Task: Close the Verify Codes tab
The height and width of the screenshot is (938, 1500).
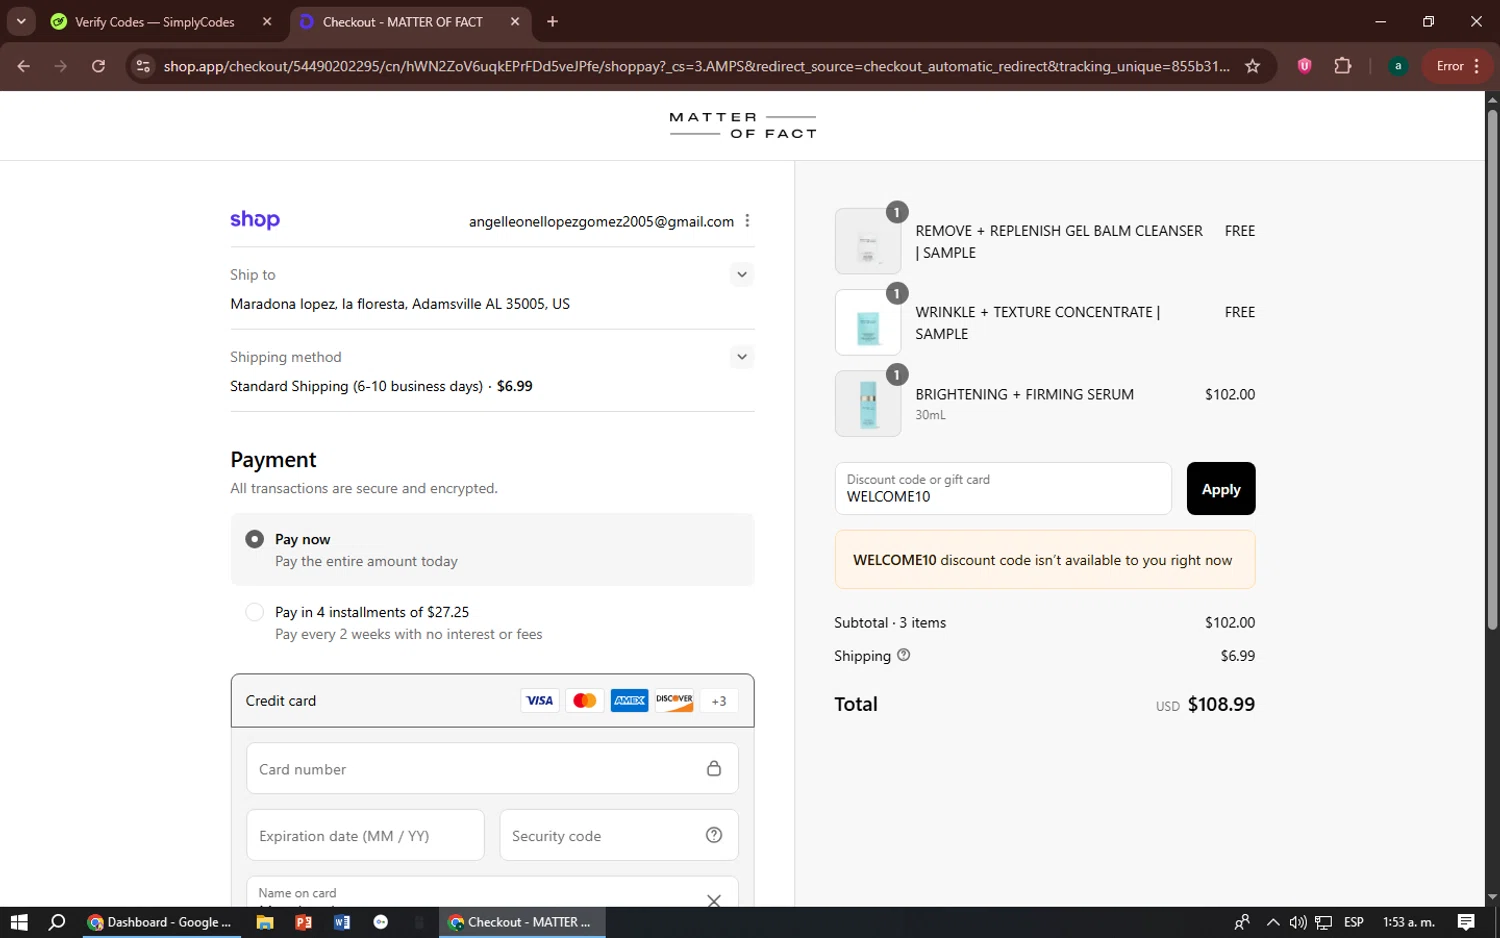Action: pyautogui.click(x=267, y=21)
